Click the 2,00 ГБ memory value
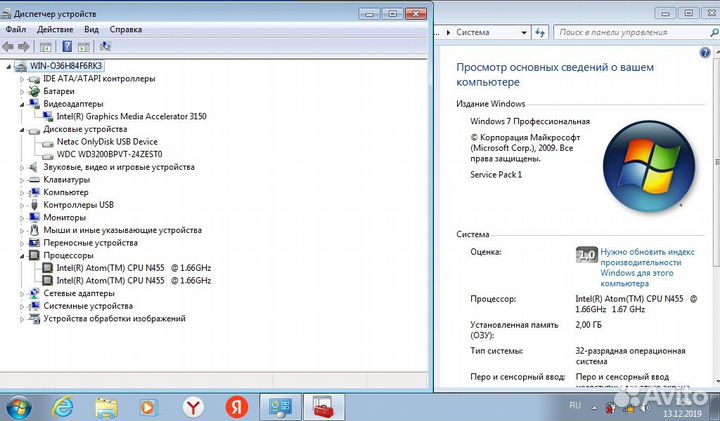This screenshot has height=421, width=720. pos(588,325)
